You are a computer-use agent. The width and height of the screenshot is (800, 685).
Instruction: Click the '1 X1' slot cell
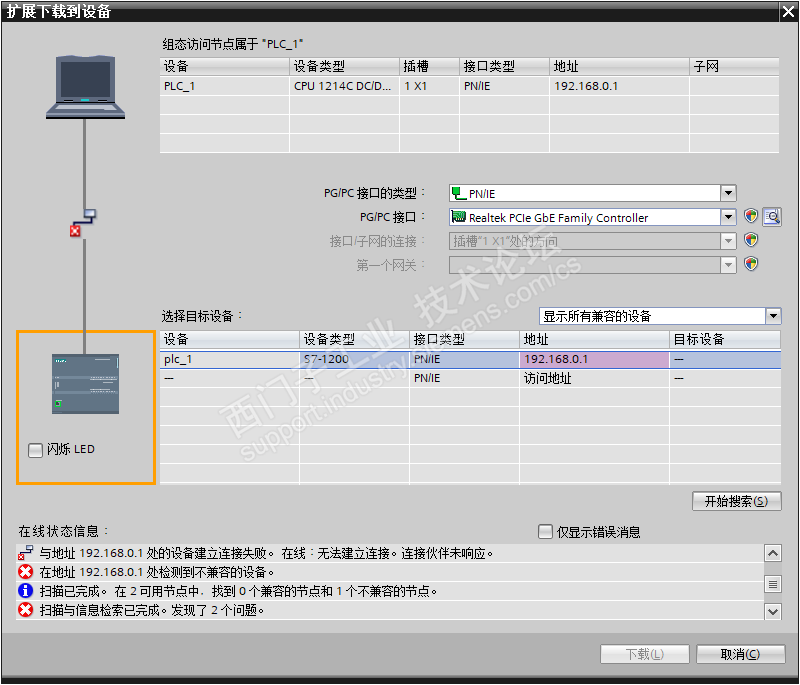point(430,86)
